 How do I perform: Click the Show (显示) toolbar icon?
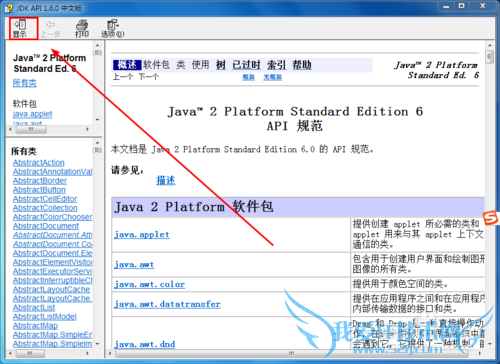[x=20, y=28]
